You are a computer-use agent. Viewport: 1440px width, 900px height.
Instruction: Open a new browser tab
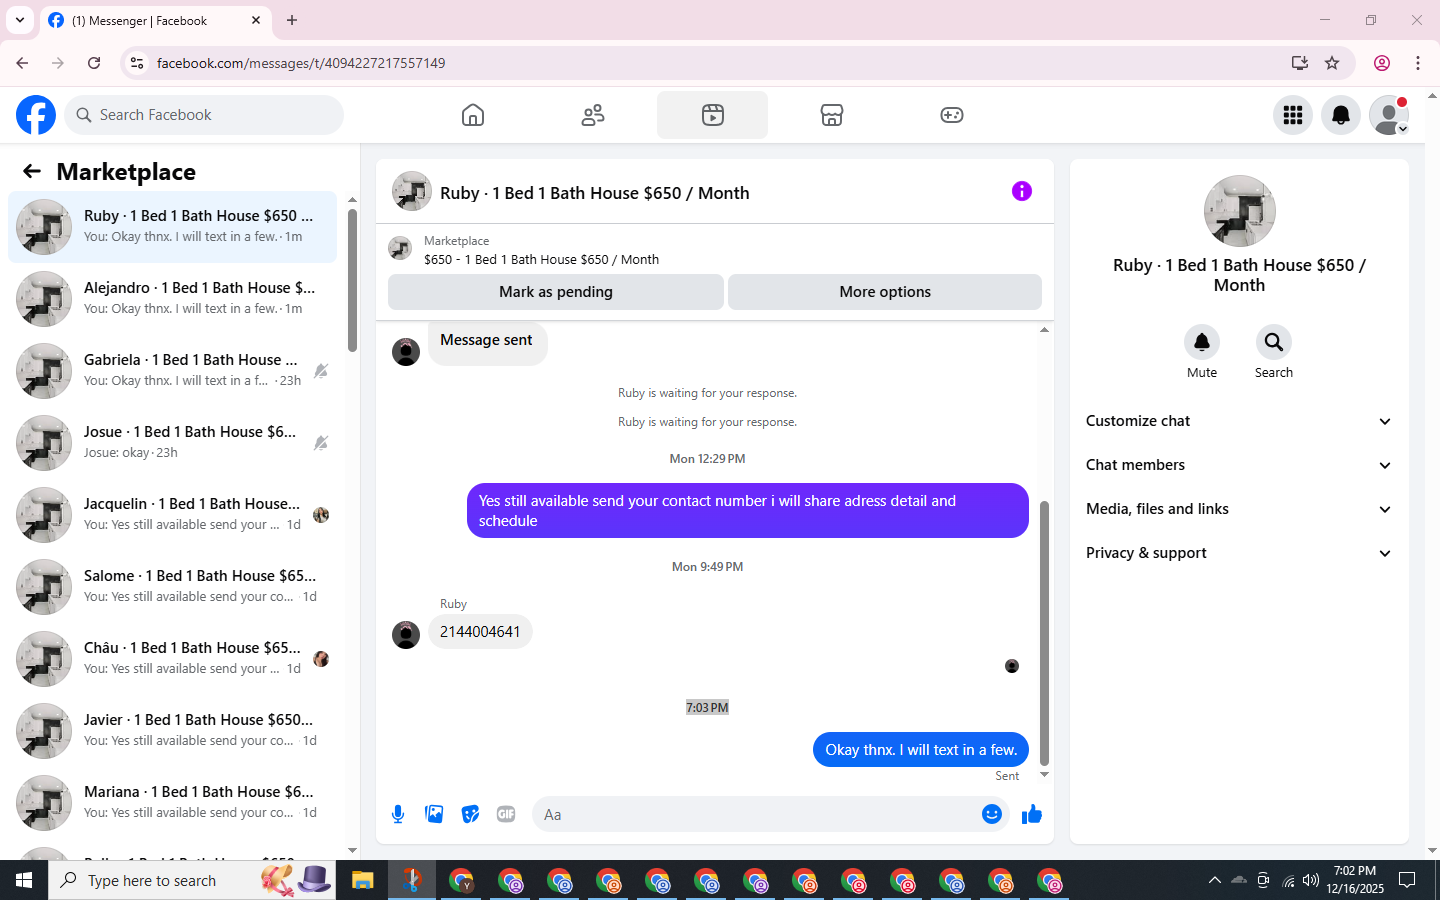pos(292,20)
